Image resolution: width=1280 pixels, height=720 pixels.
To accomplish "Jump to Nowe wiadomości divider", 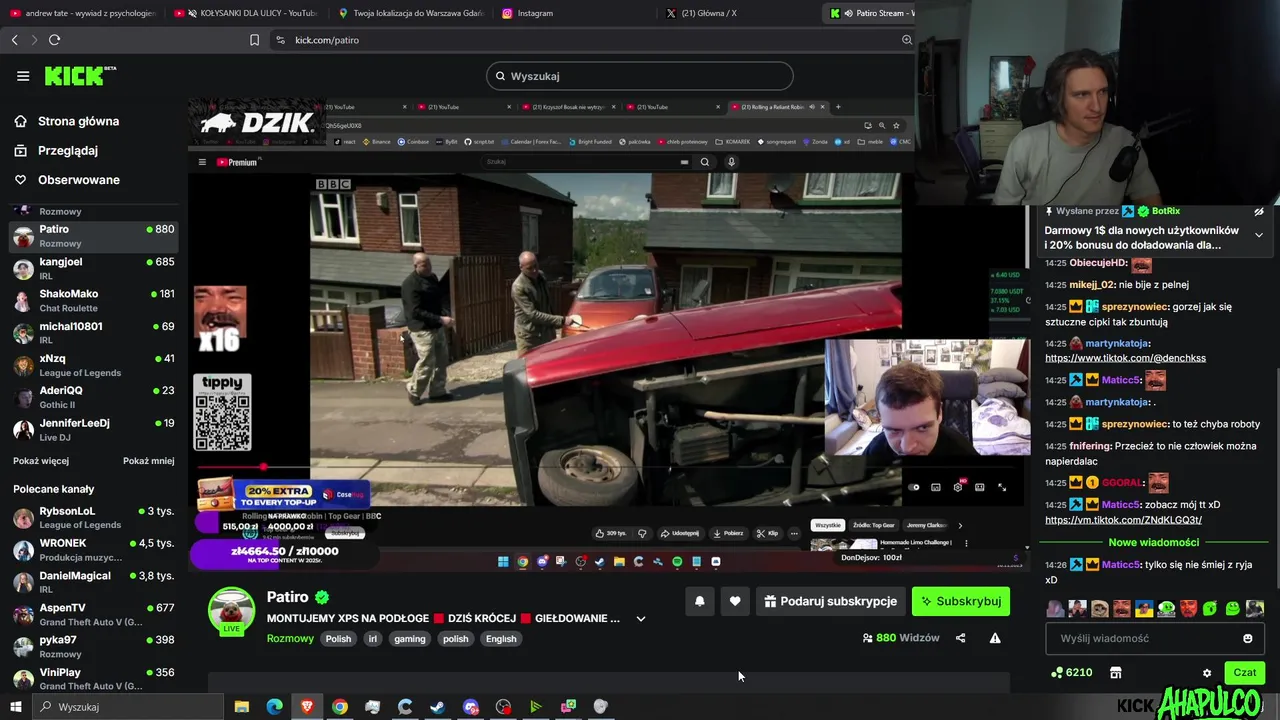I will [x=1153, y=542].
